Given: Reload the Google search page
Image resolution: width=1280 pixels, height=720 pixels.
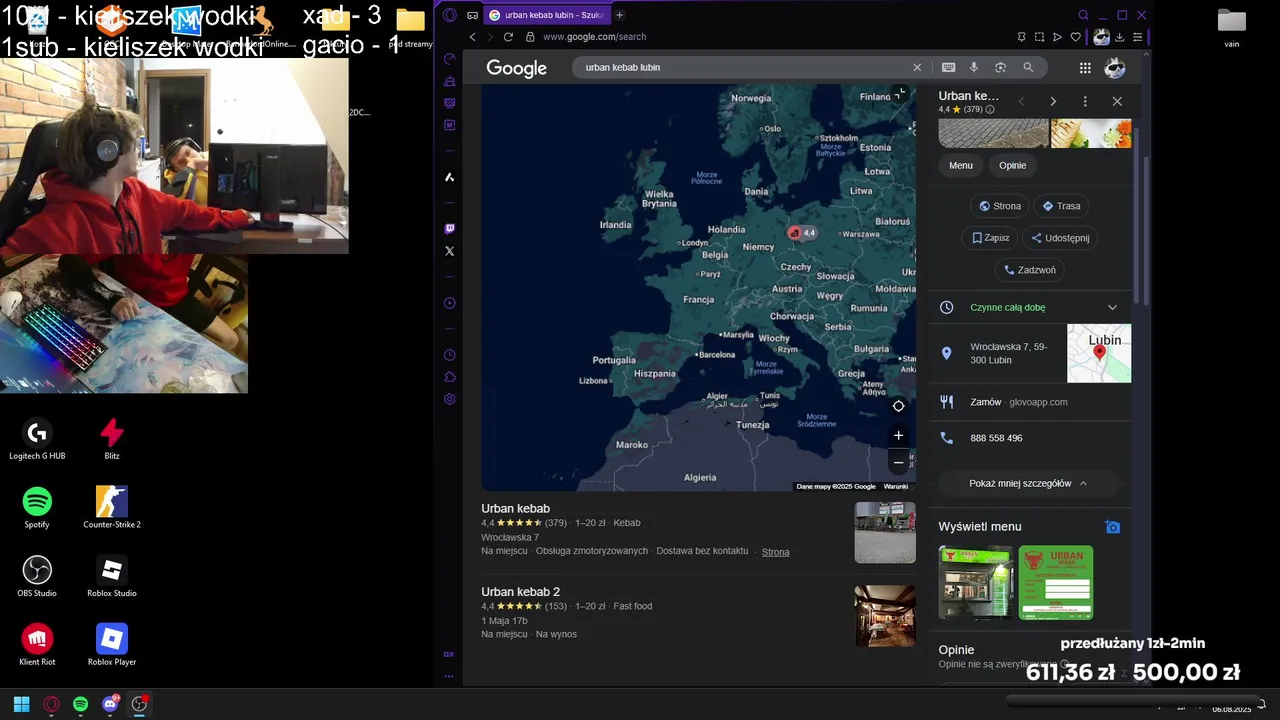Looking at the screenshot, I should pos(508,37).
